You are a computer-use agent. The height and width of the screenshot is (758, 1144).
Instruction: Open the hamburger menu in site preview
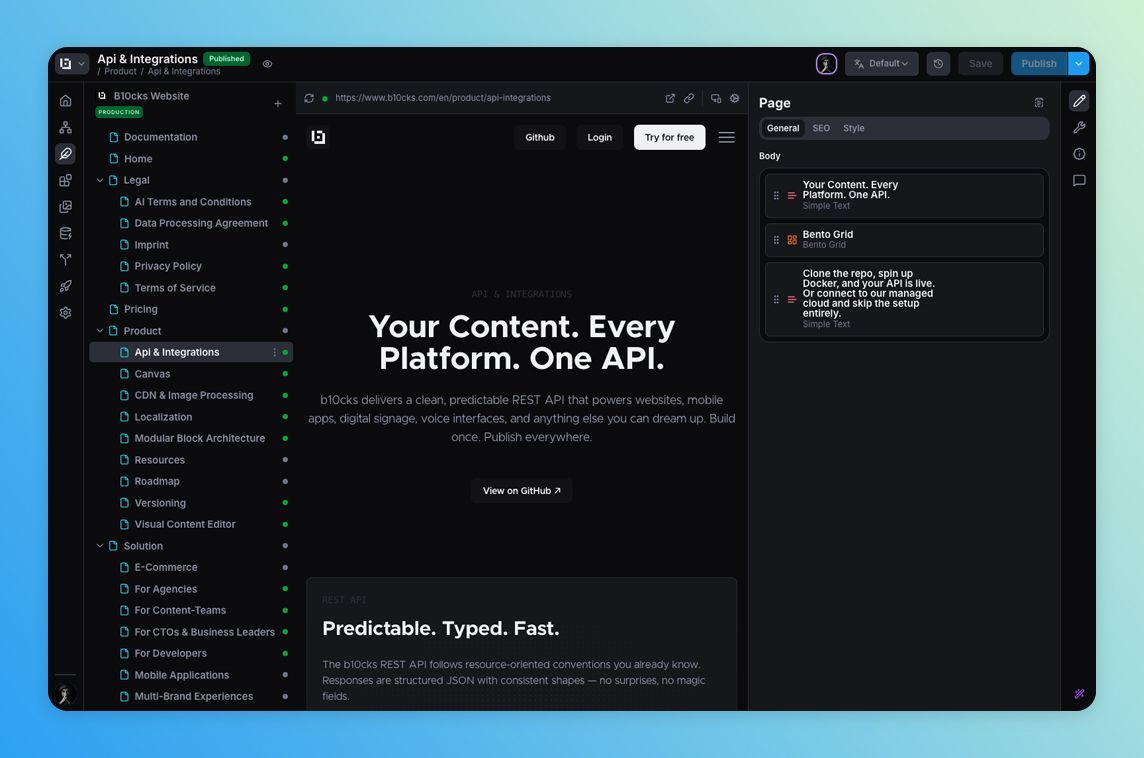pyautogui.click(x=727, y=137)
